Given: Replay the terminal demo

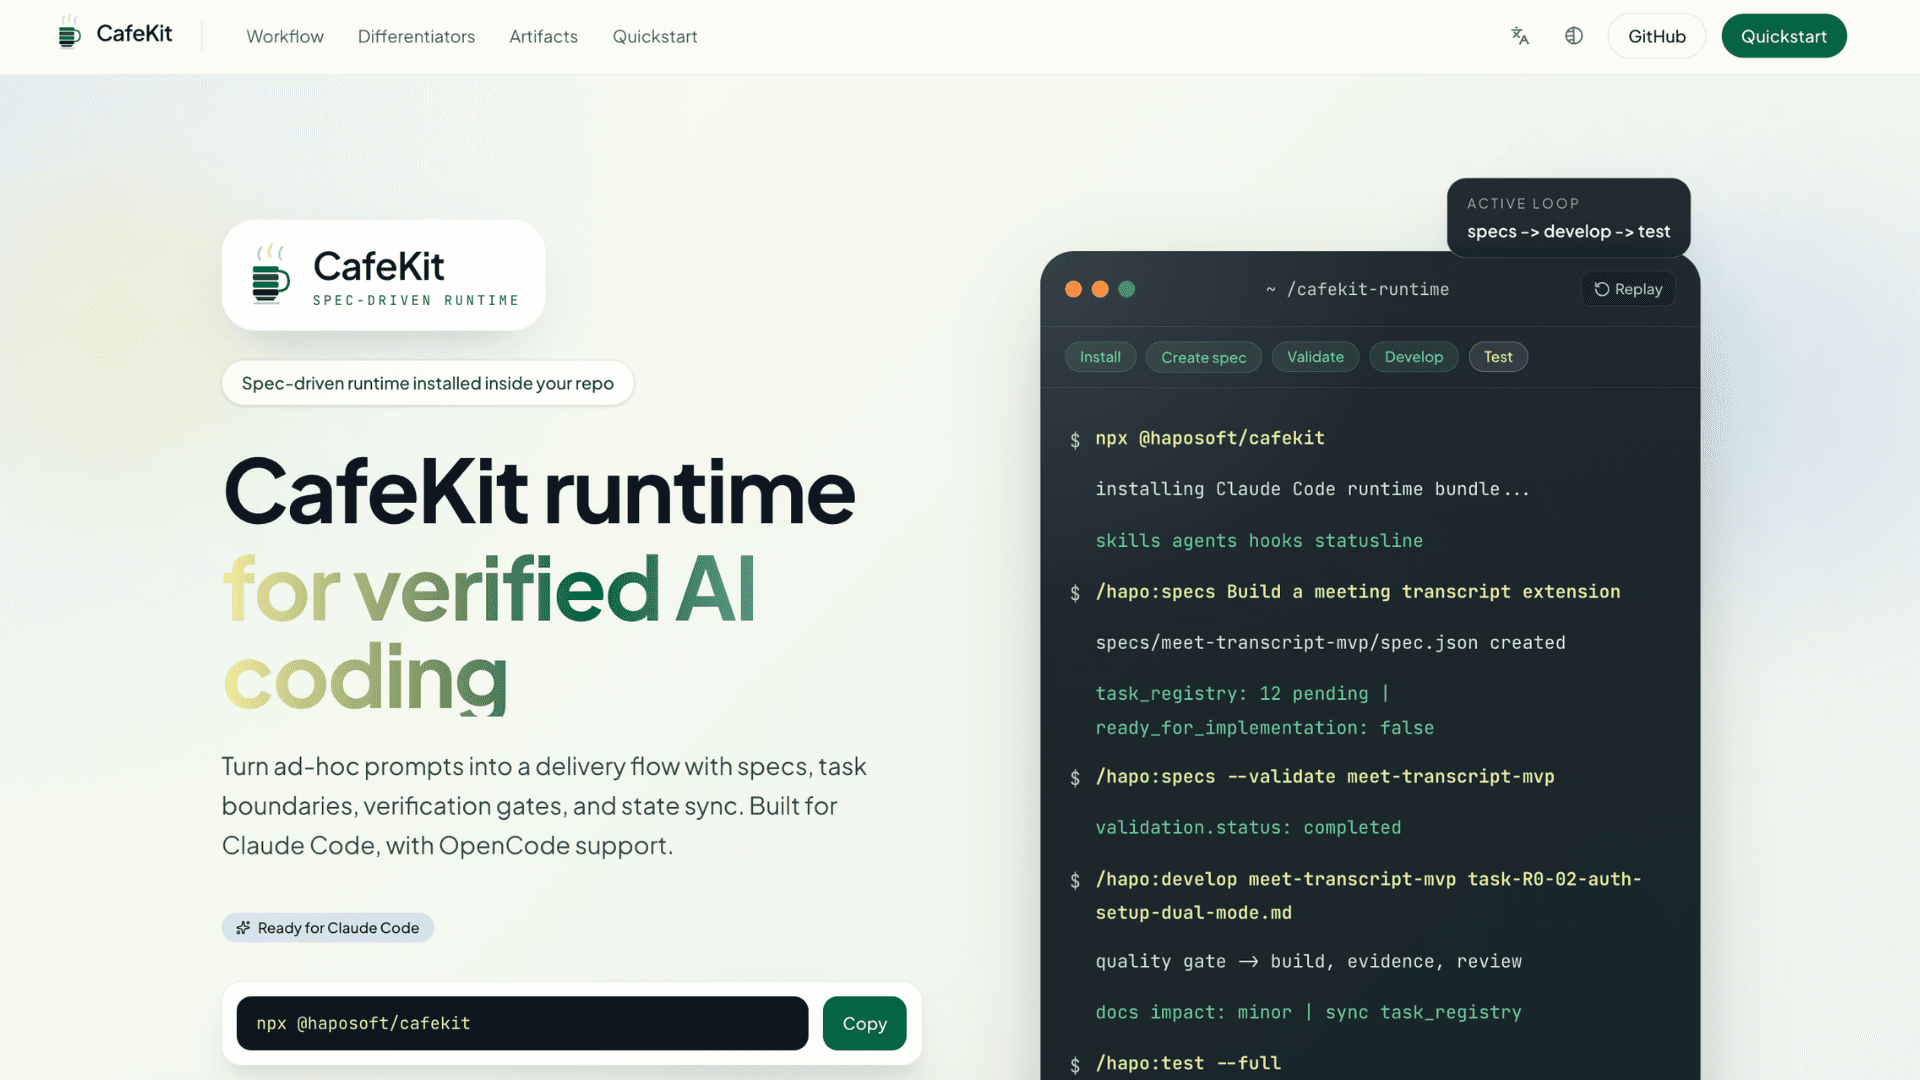Looking at the screenshot, I should (x=1628, y=289).
